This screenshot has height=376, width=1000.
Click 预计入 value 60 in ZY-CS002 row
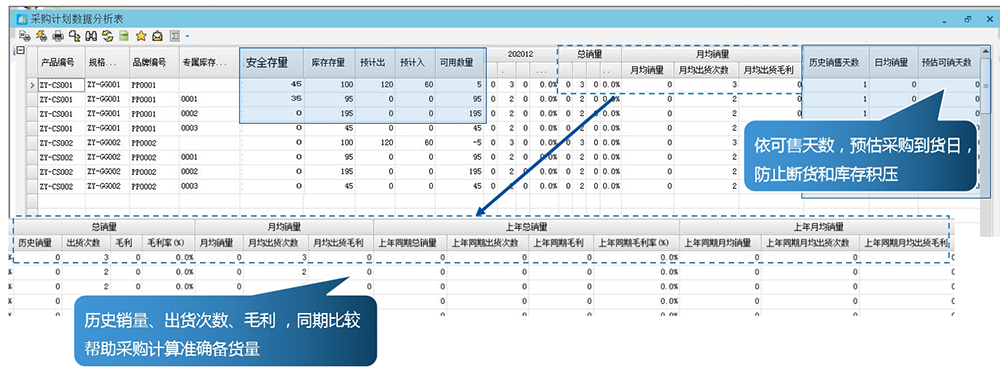[415, 142]
